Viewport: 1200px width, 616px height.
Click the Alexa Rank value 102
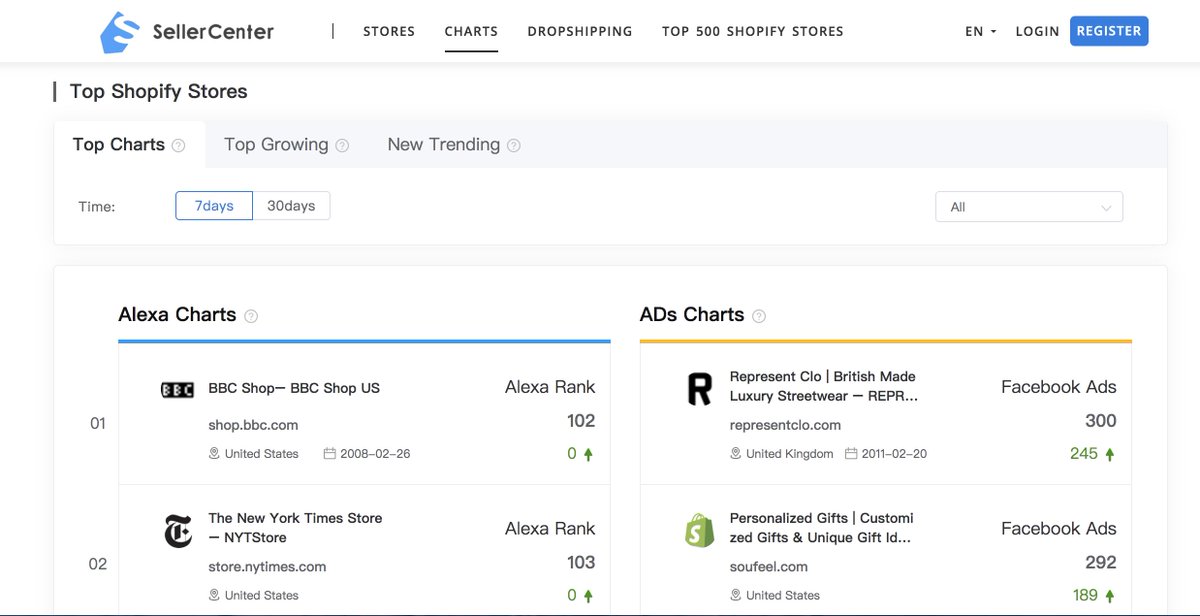point(581,421)
